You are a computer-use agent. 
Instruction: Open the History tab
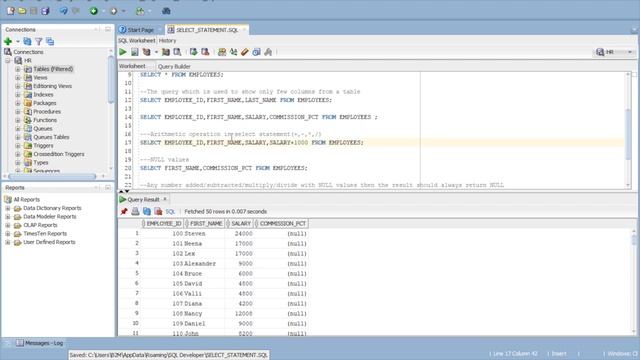pos(167,40)
